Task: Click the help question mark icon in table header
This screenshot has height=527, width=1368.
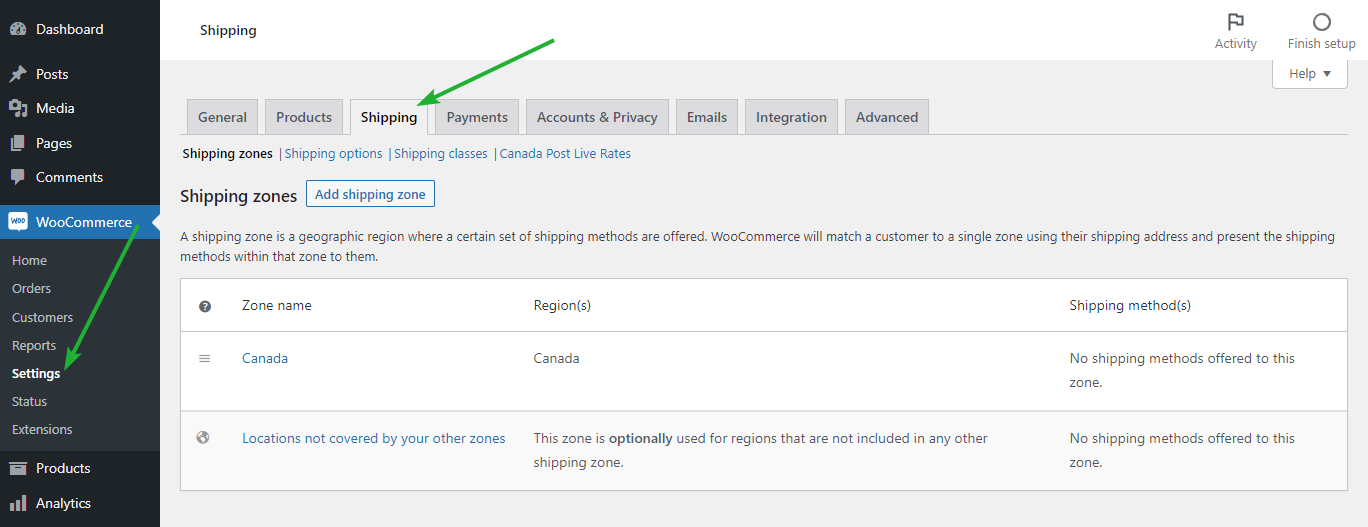Action: (x=205, y=306)
